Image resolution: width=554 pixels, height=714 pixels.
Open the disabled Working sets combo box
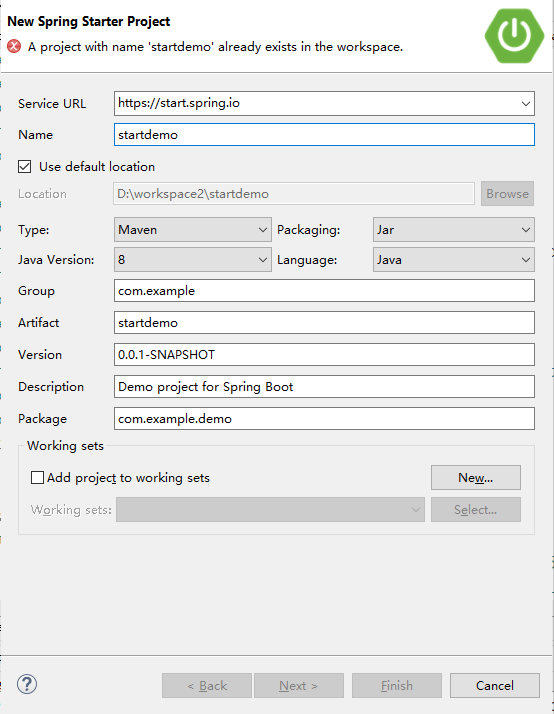point(270,510)
